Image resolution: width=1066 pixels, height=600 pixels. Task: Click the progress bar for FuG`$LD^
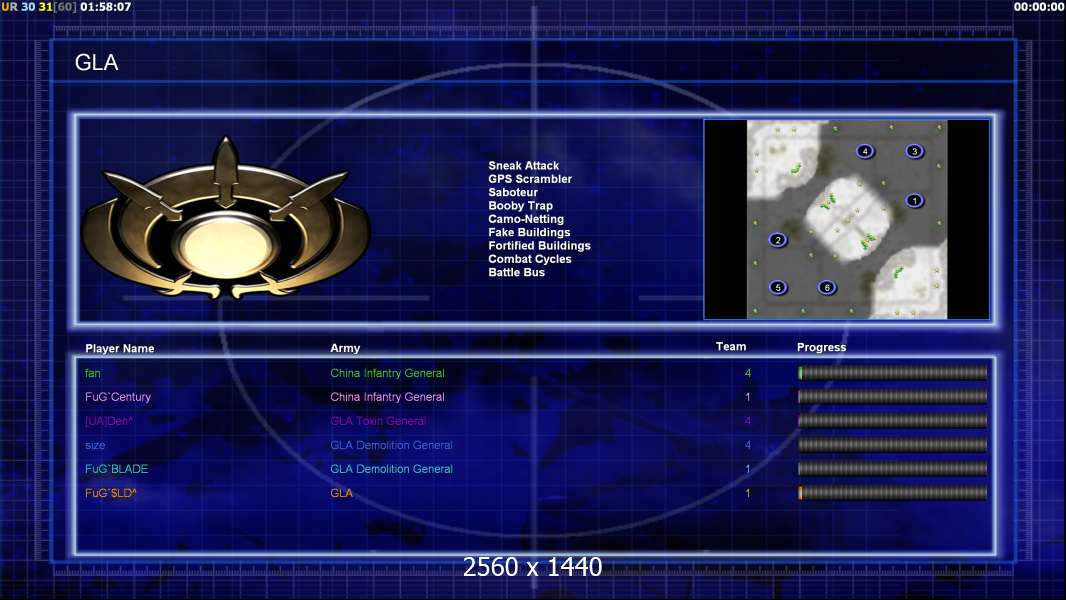[x=892, y=493]
